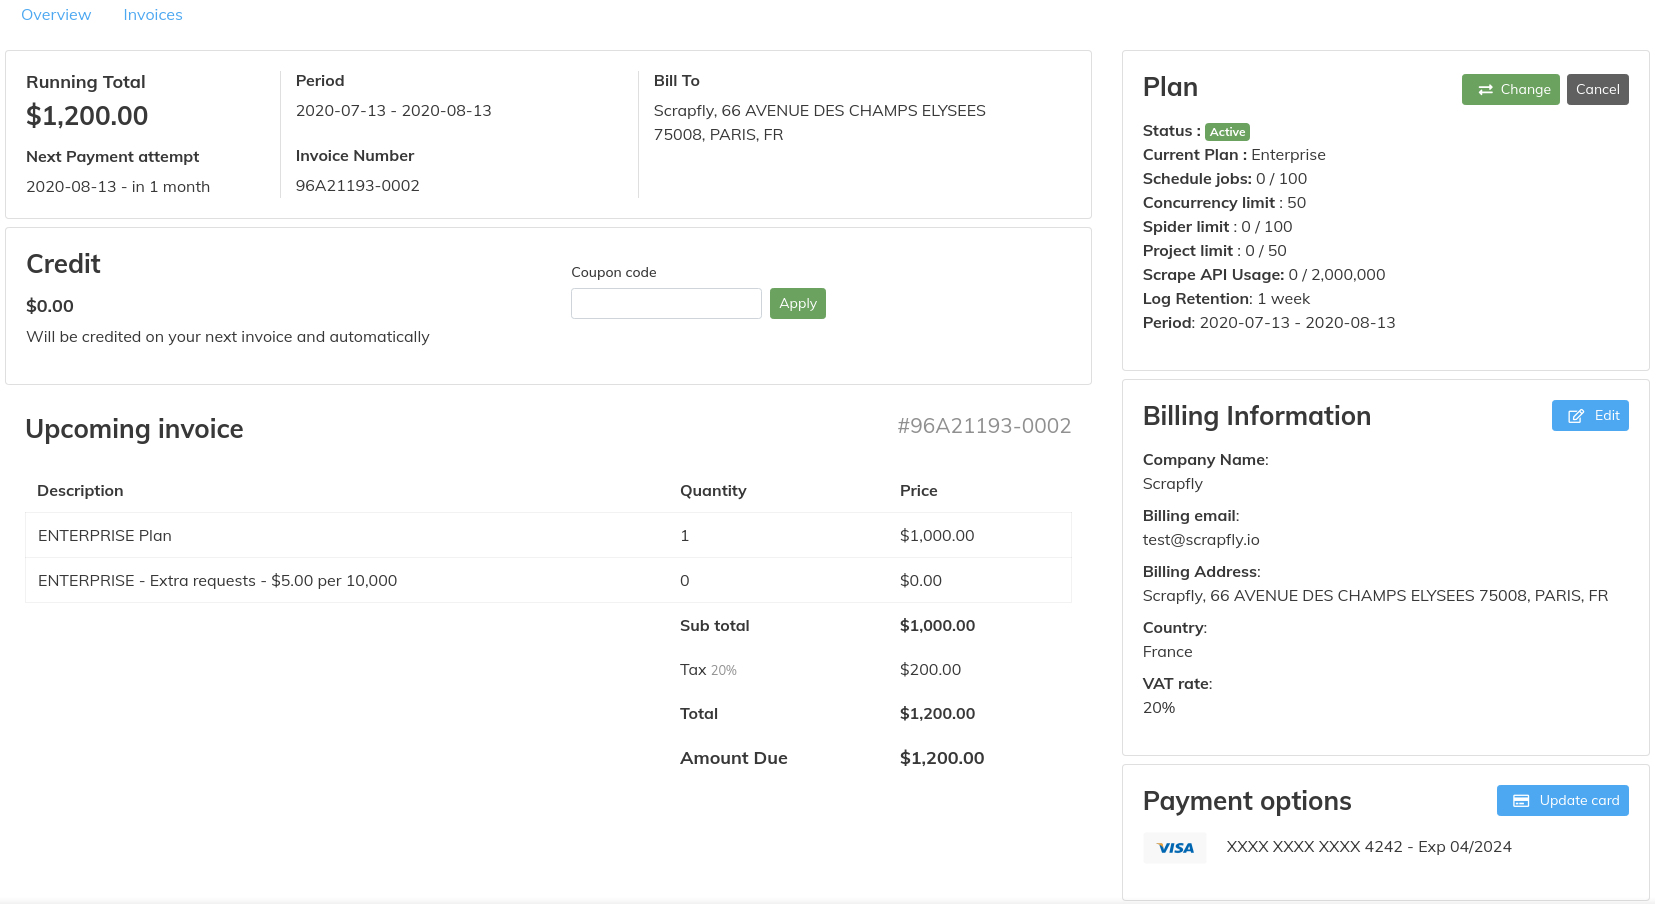Select the ENTERPRISE Plan invoice row
Viewport: 1655px width, 904px height.
click(x=104, y=535)
